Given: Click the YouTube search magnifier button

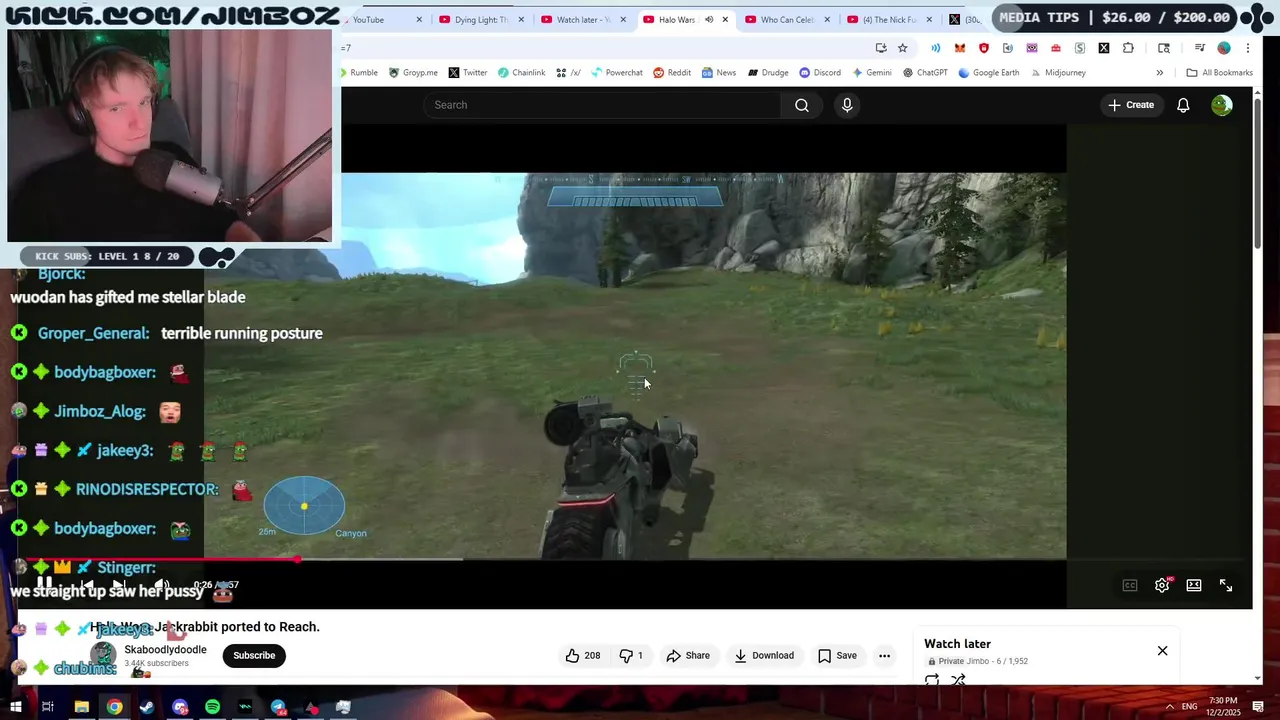Looking at the screenshot, I should pyautogui.click(x=801, y=105).
